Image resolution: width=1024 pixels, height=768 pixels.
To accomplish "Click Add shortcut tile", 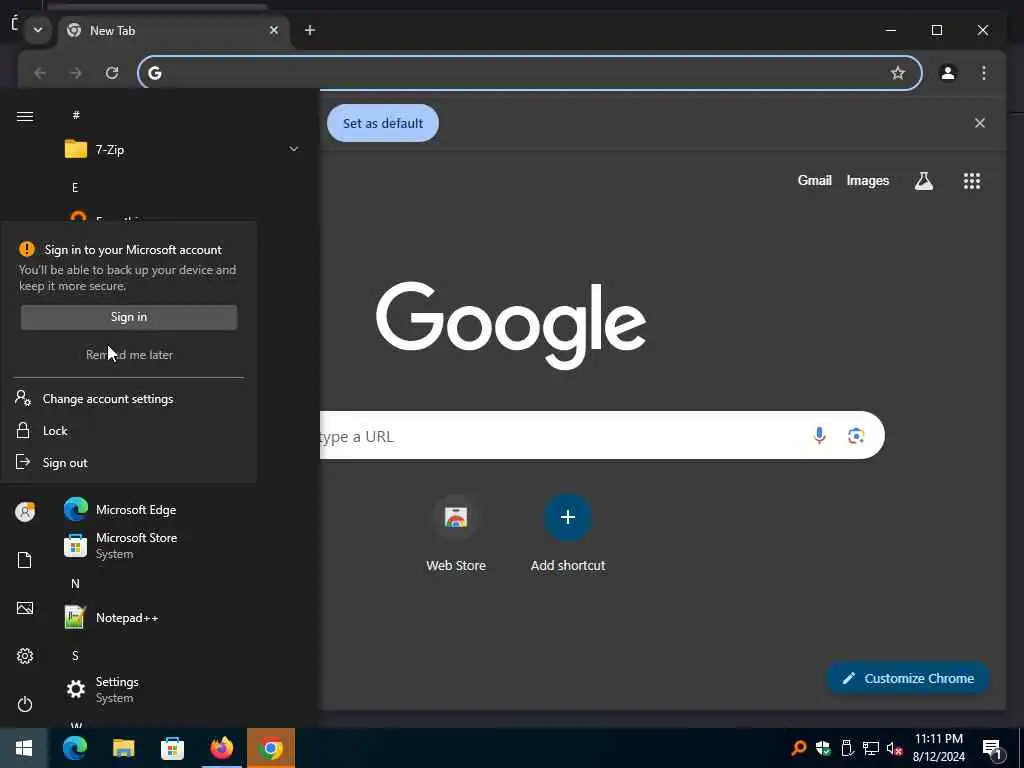I will click(x=568, y=534).
